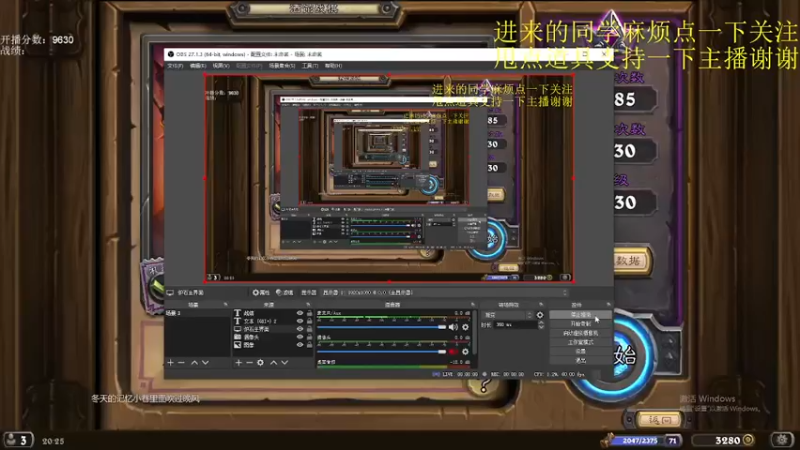Adjust the 麦克风/Aux volume slider
The width and height of the screenshot is (800, 450).
(381, 327)
